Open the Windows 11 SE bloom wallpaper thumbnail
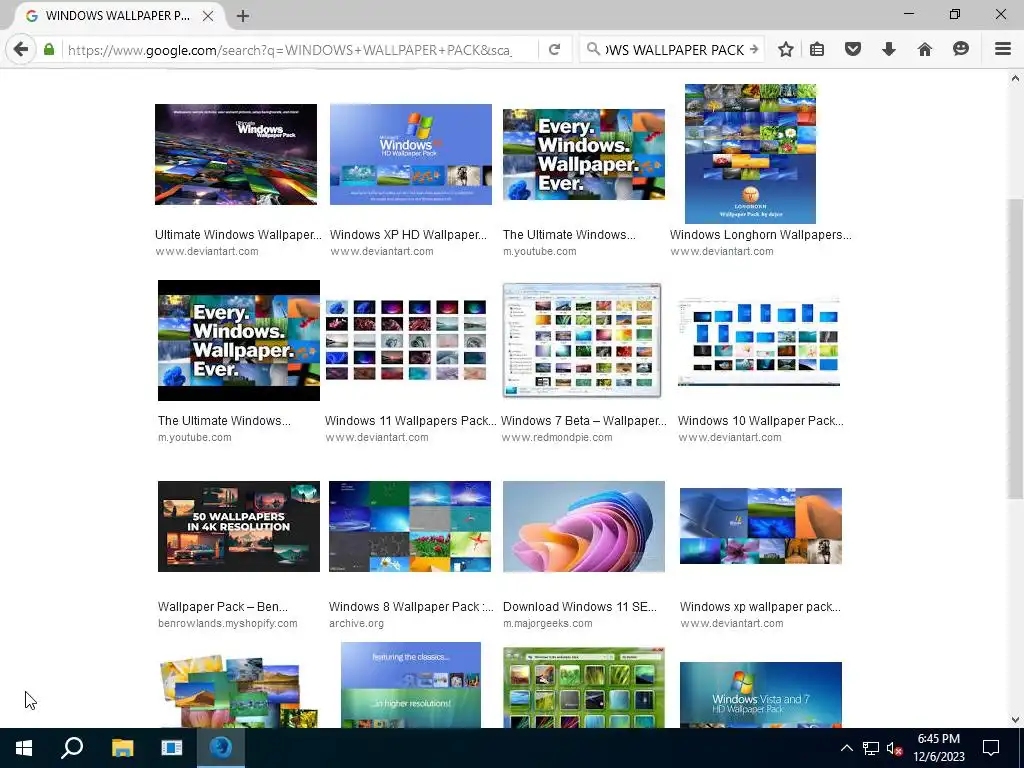 point(584,526)
